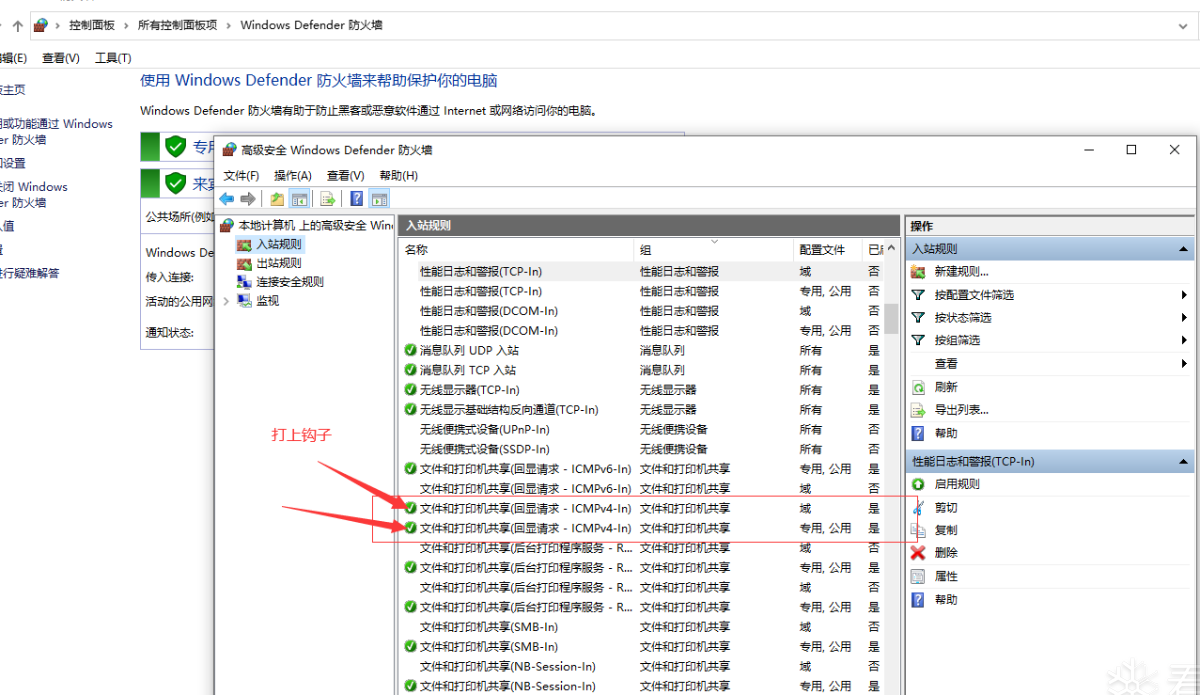The width and height of the screenshot is (1200, 695).
Task: Click 启用规则 in the actions pane
Action: pos(957,484)
